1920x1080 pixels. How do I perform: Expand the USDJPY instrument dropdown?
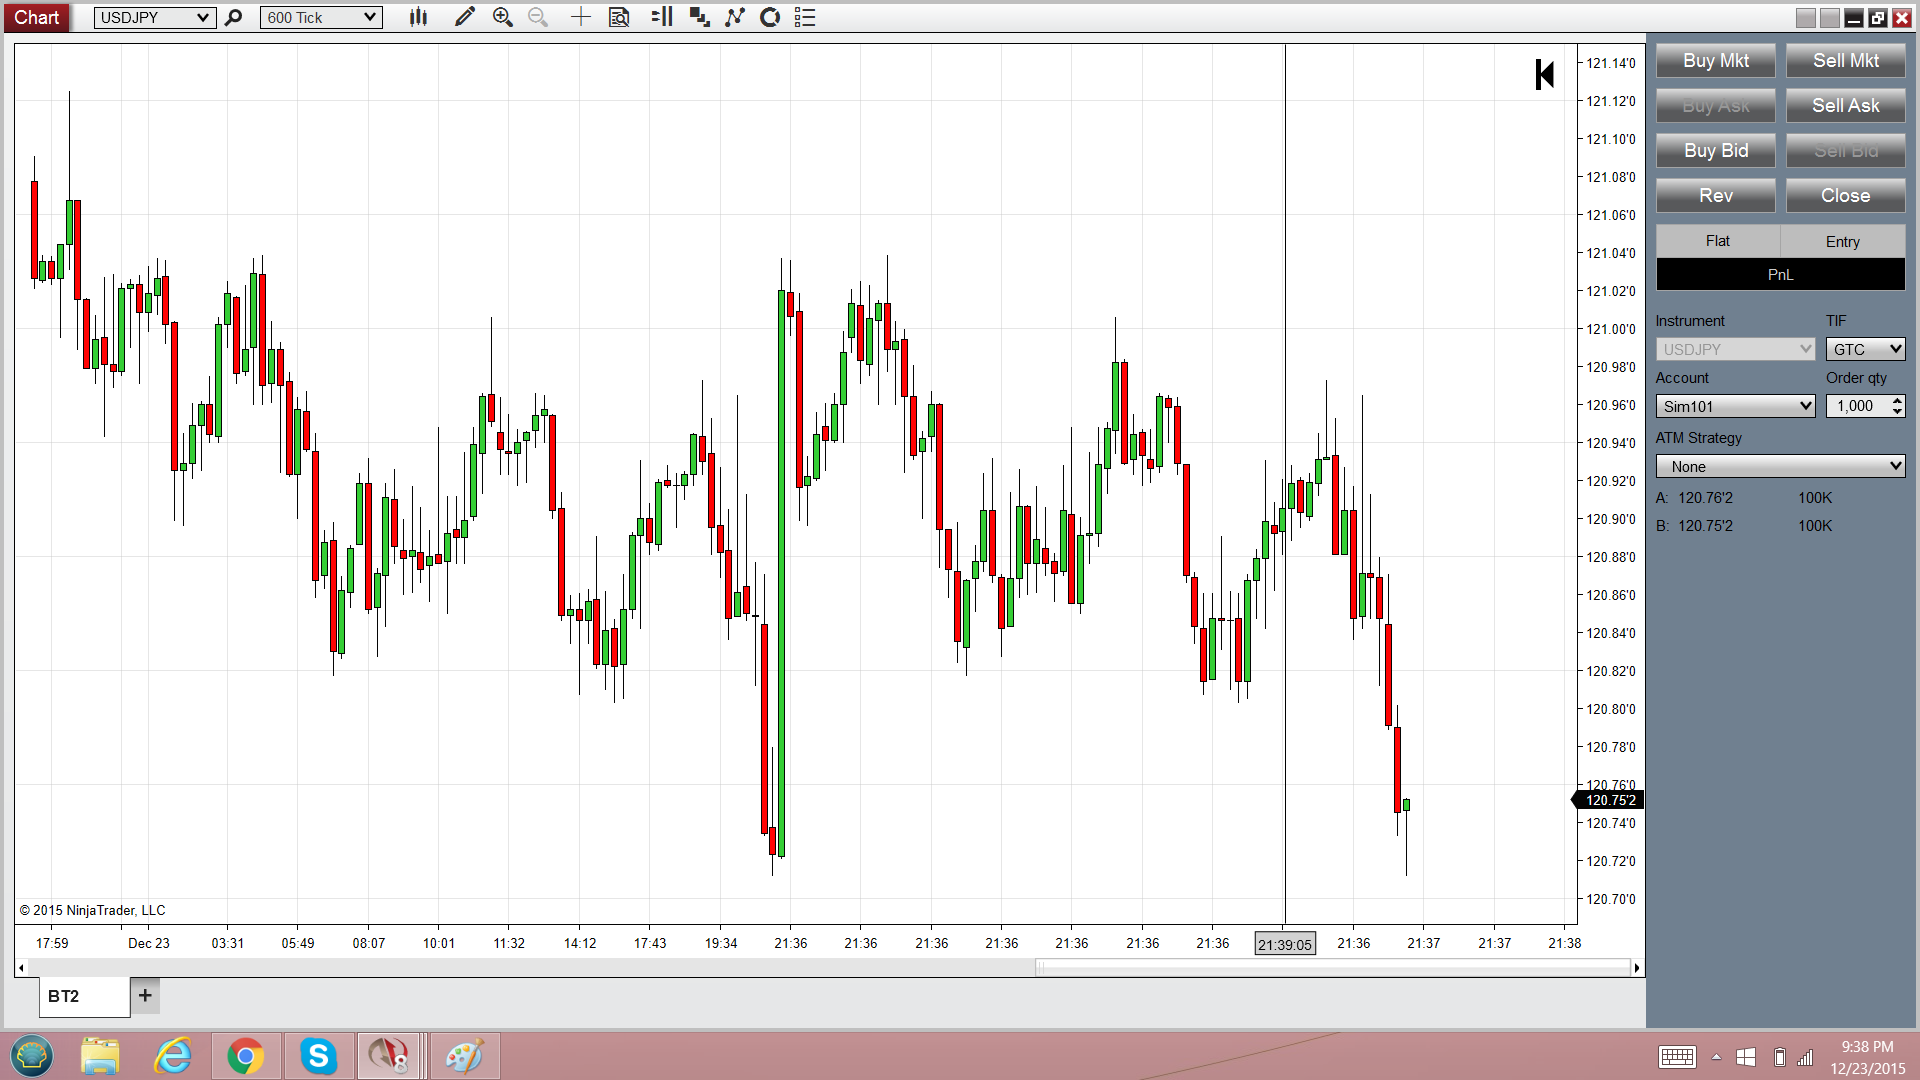coord(201,17)
